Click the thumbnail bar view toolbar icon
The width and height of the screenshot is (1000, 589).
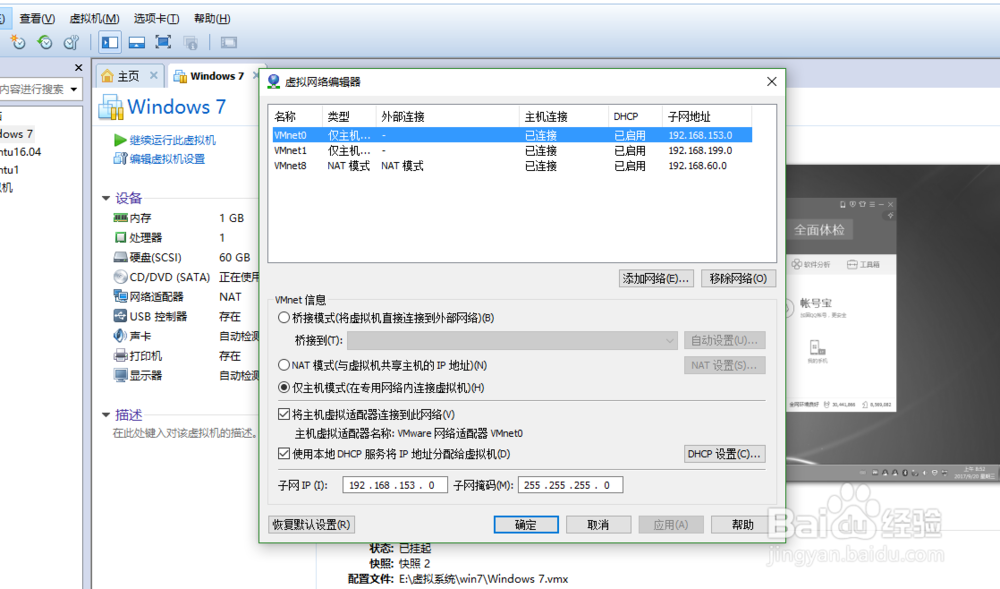[x=136, y=42]
